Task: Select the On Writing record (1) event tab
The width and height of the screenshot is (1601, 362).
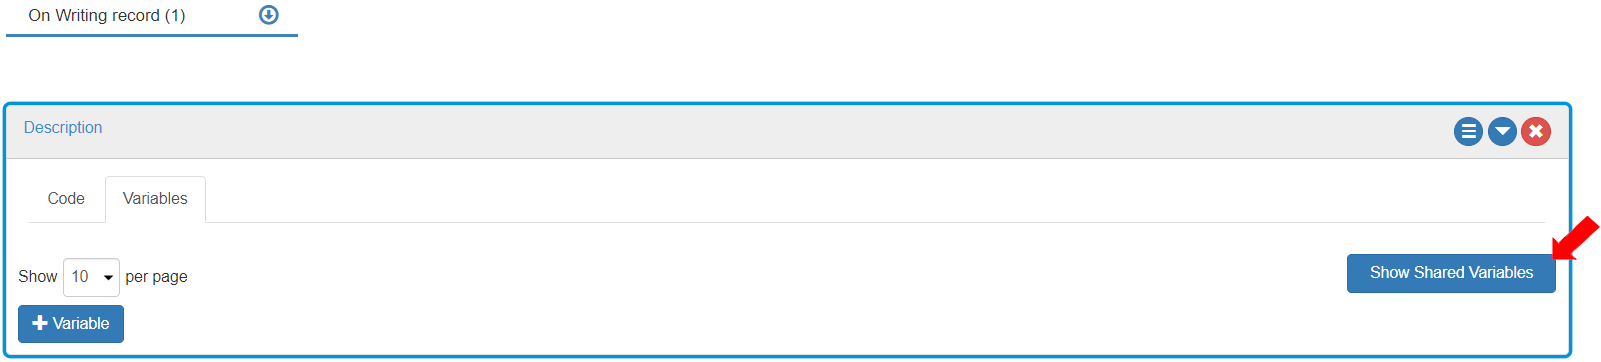Action: coord(152,17)
